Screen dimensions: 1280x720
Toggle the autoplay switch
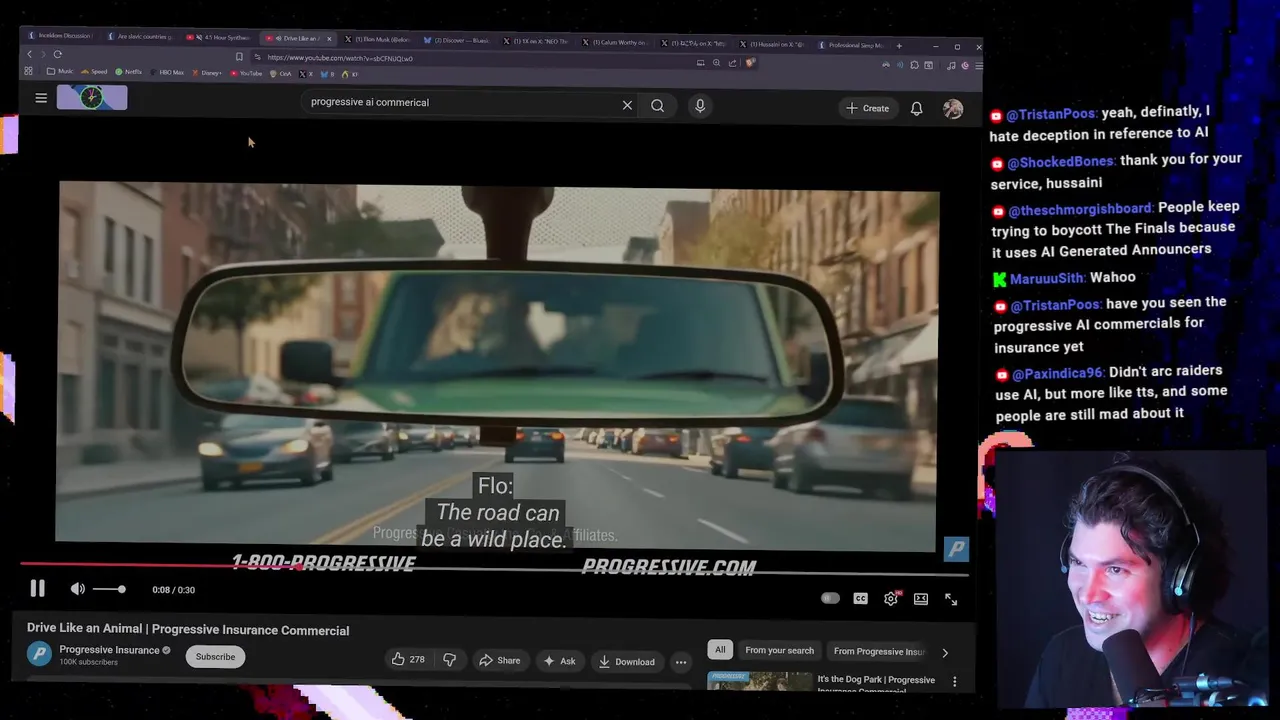coord(830,598)
